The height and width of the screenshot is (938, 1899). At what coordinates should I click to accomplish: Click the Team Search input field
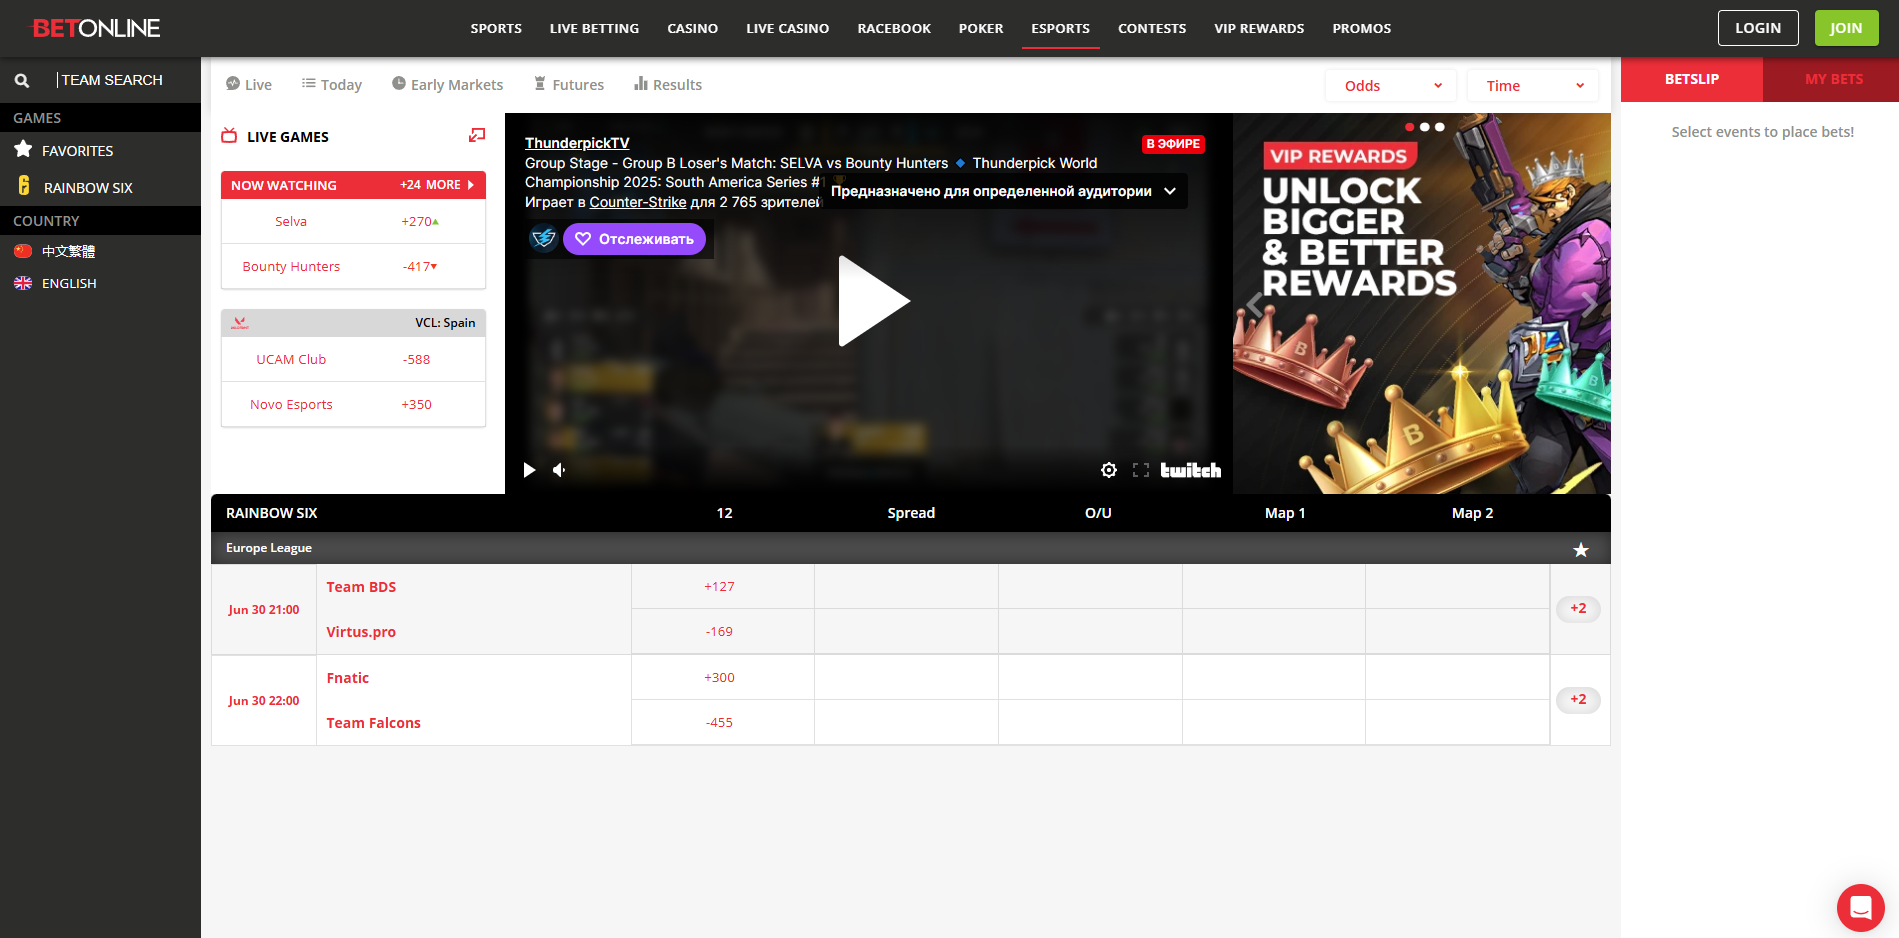125,80
